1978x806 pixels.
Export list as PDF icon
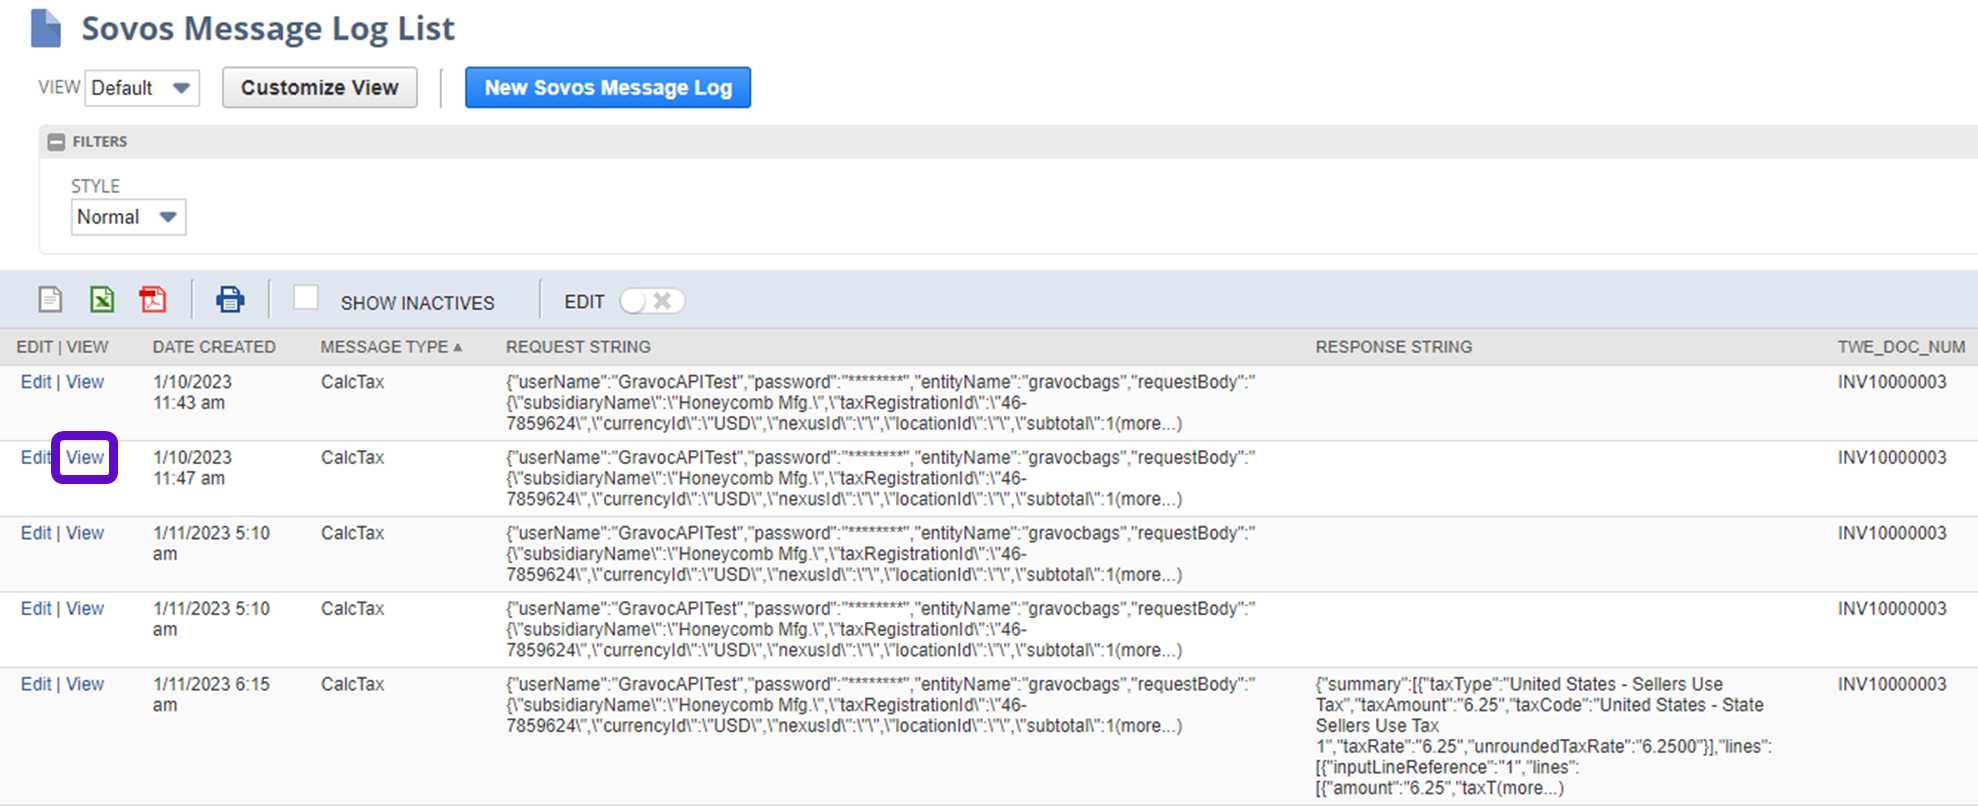[x=153, y=299]
